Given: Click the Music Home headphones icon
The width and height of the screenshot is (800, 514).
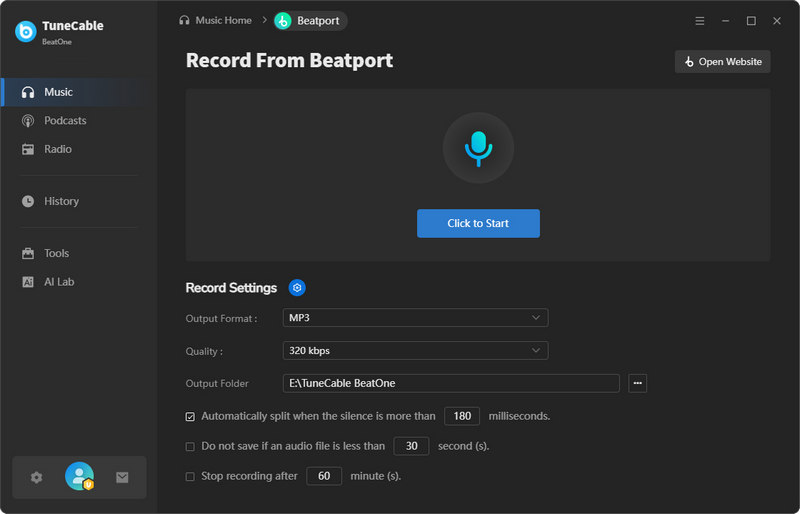Looking at the screenshot, I should (184, 20).
